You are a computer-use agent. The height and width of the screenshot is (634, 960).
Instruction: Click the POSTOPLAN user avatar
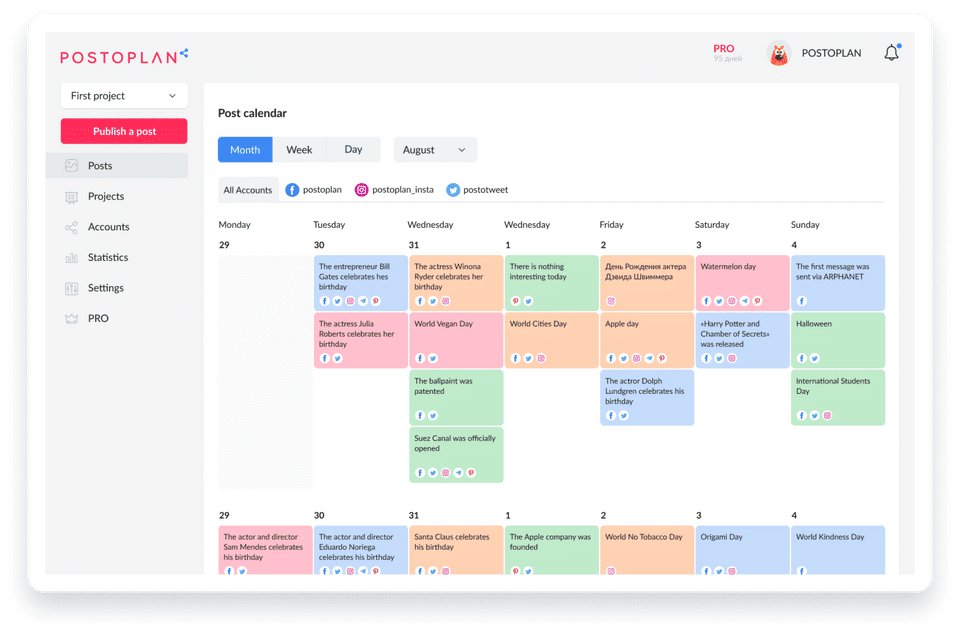[779, 54]
